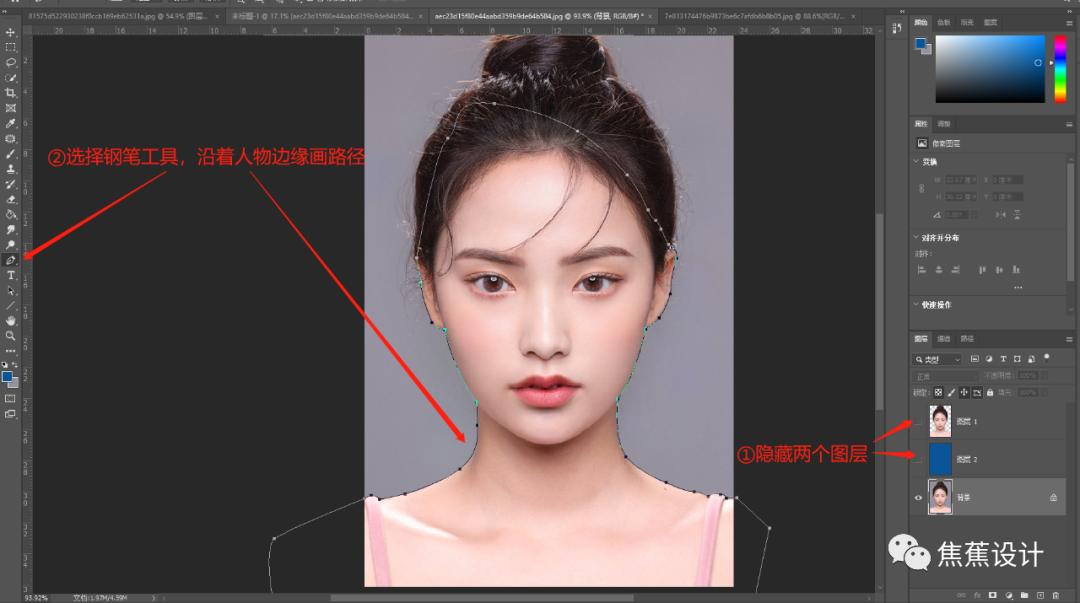
Task: Collapse the Align and Distribute section
Action: tap(915, 238)
